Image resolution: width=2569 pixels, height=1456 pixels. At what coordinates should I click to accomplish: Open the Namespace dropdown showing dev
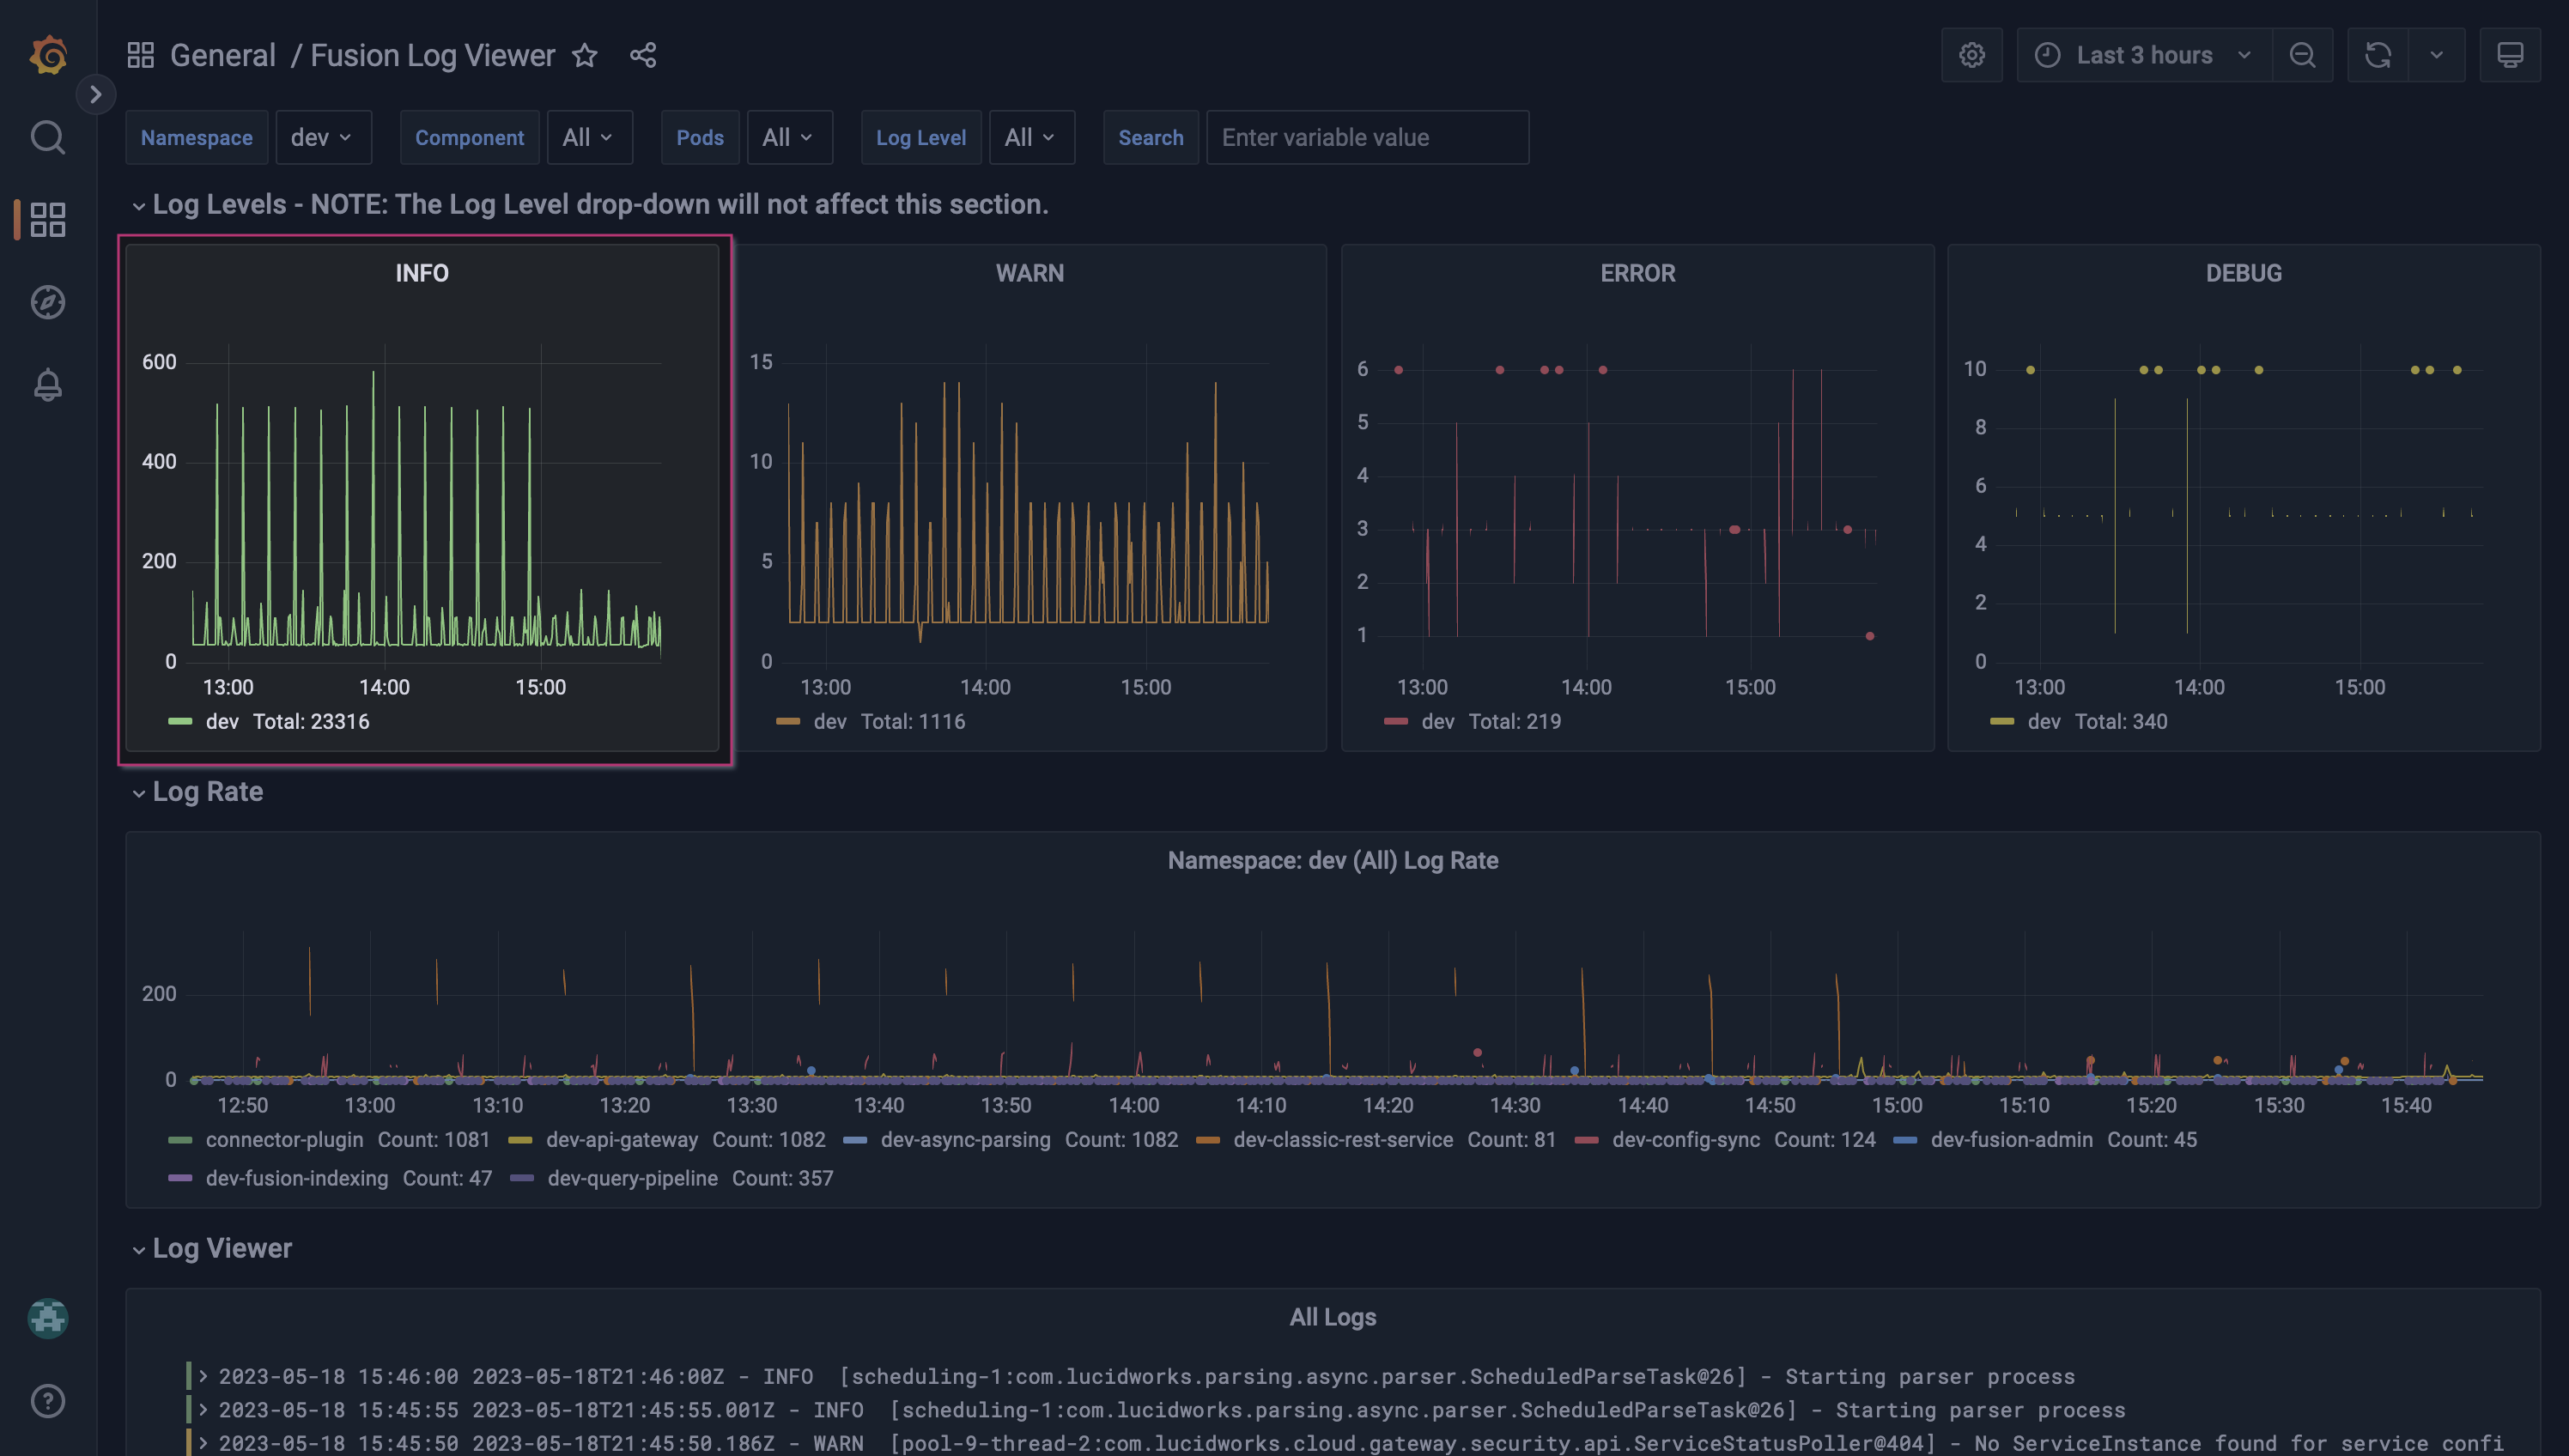322,137
